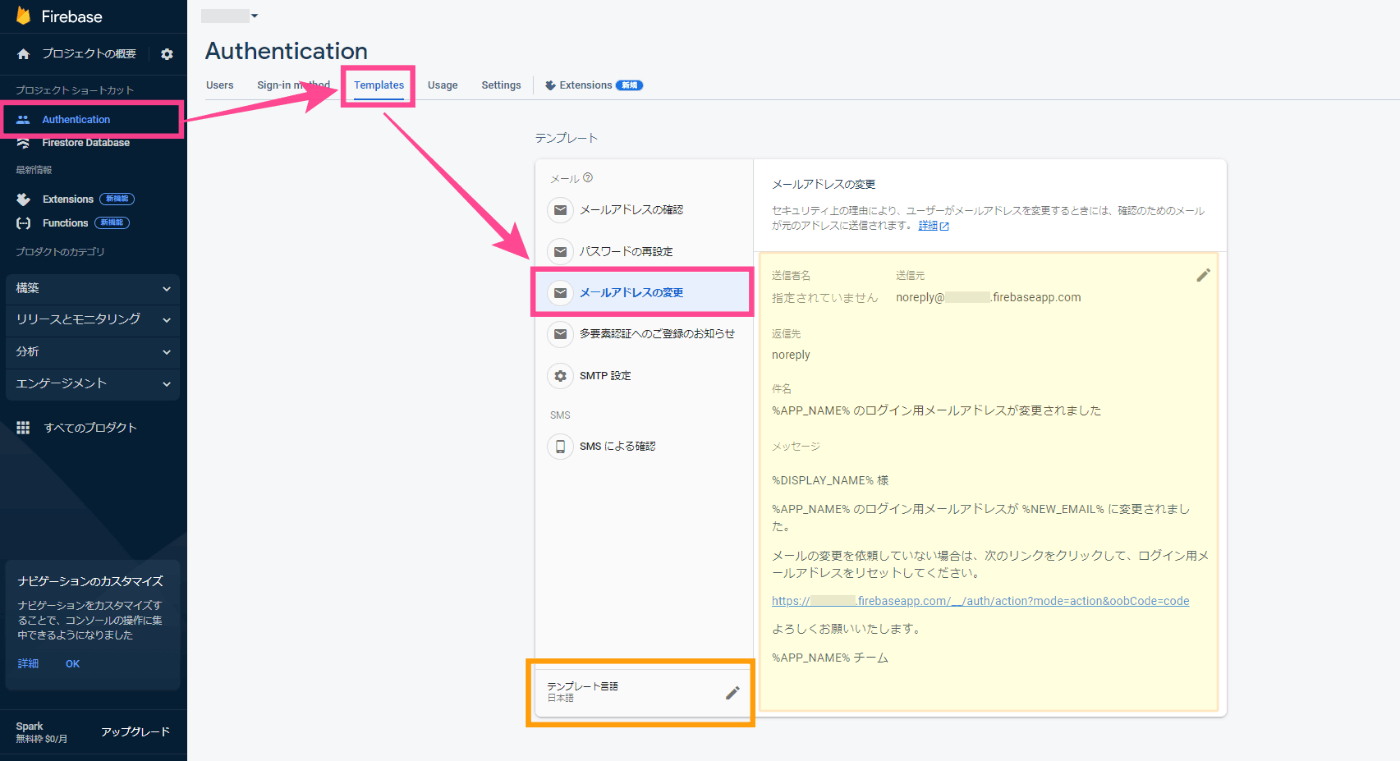Expand the 構築 category
Image resolution: width=1400 pixels, height=761 pixels.
tap(93, 288)
